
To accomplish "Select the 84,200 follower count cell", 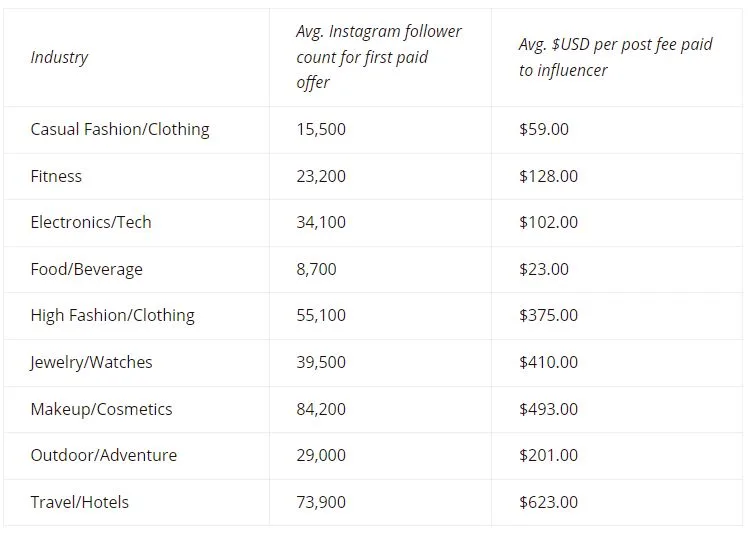I will click(x=321, y=409).
